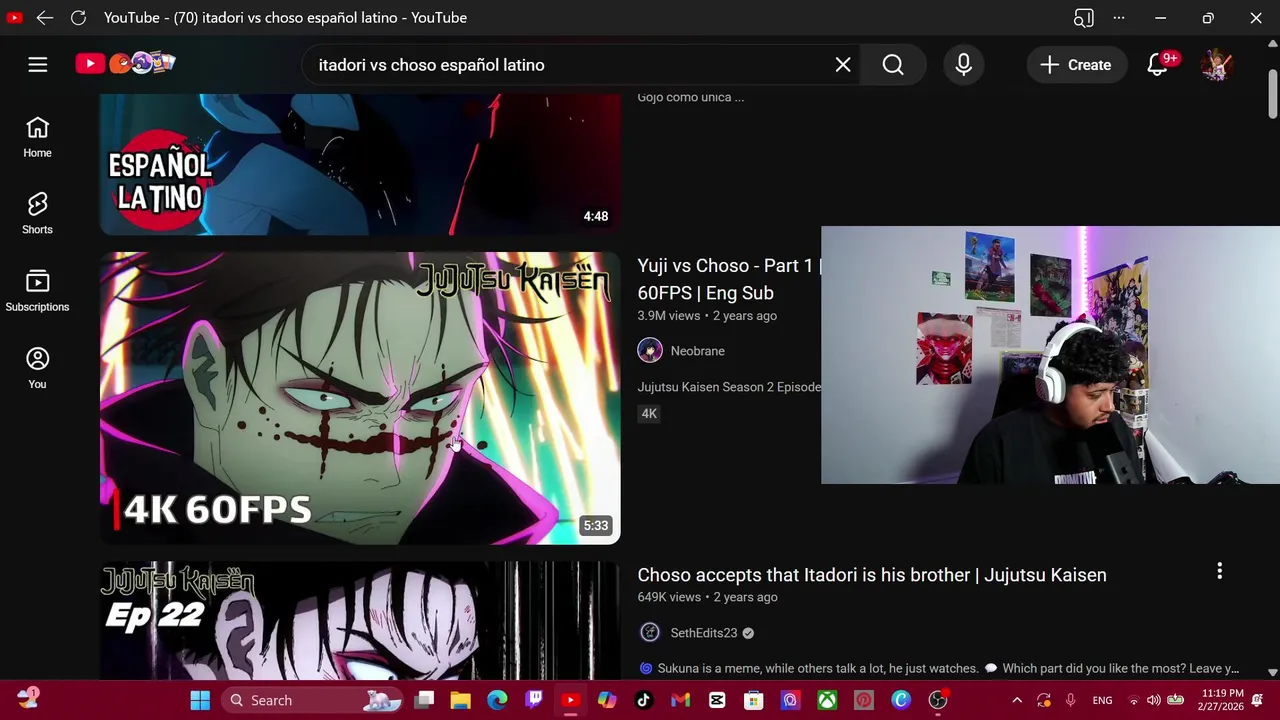1280x720 pixels.
Task: Click the 4K badge
Action: click(x=649, y=414)
